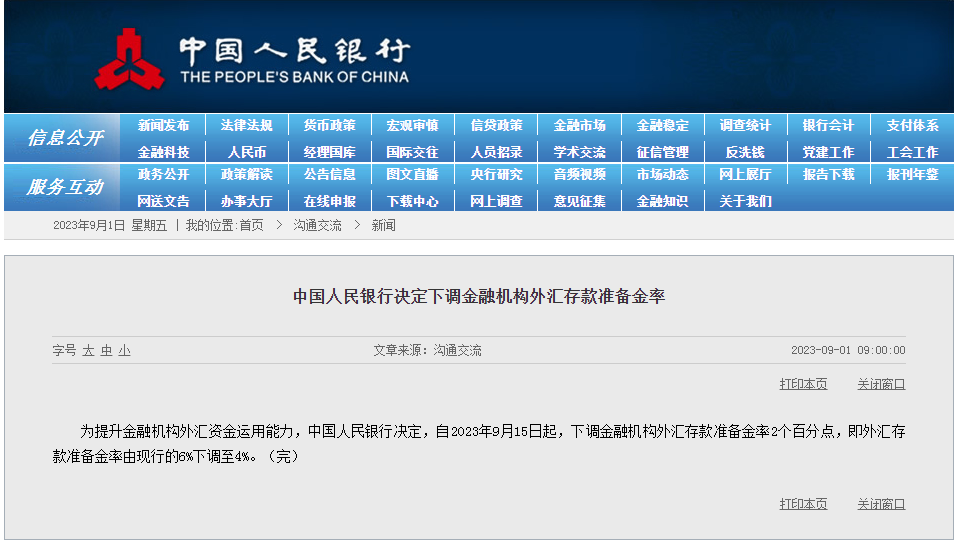Select 征信管理 menu entry

[x=663, y=152]
